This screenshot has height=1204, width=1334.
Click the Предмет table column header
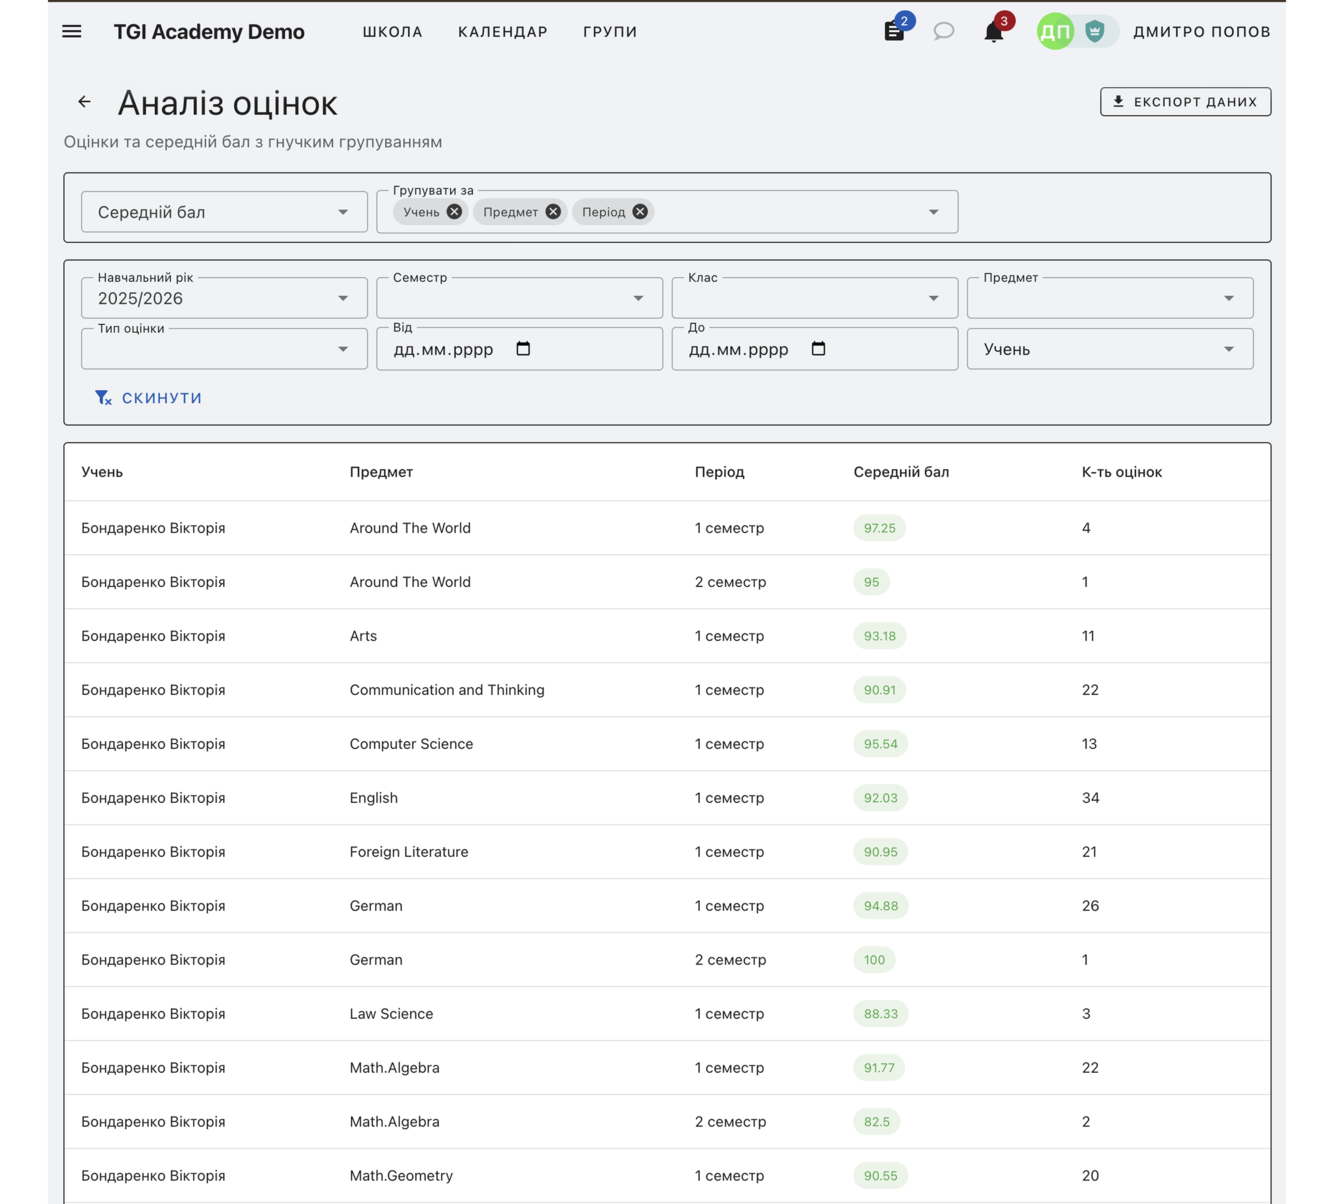pos(381,472)
